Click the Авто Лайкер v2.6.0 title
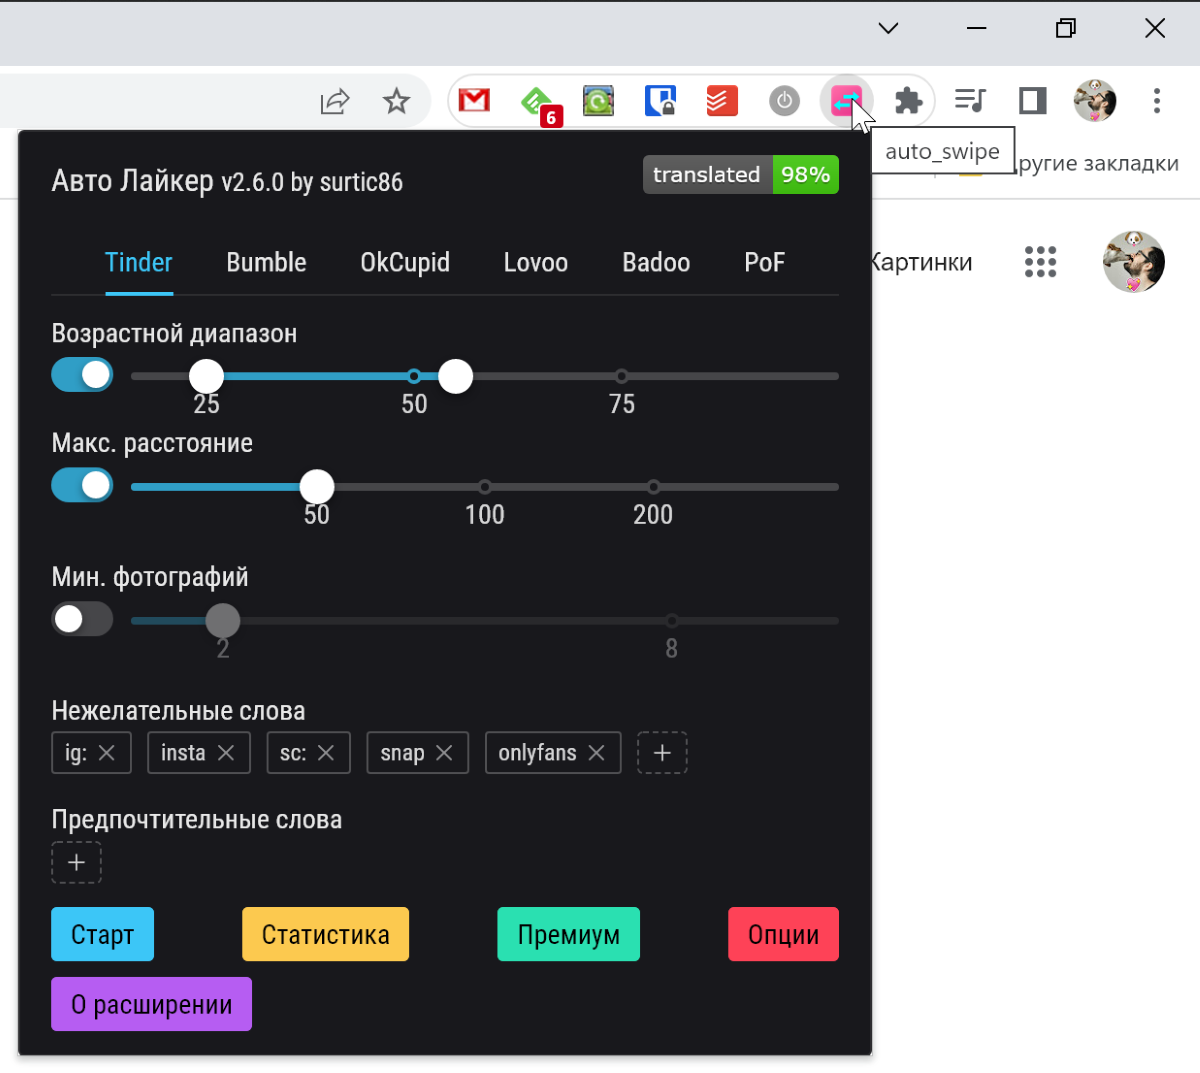The height and width of the screenshot is (1073, 1200). pos(227,181)
